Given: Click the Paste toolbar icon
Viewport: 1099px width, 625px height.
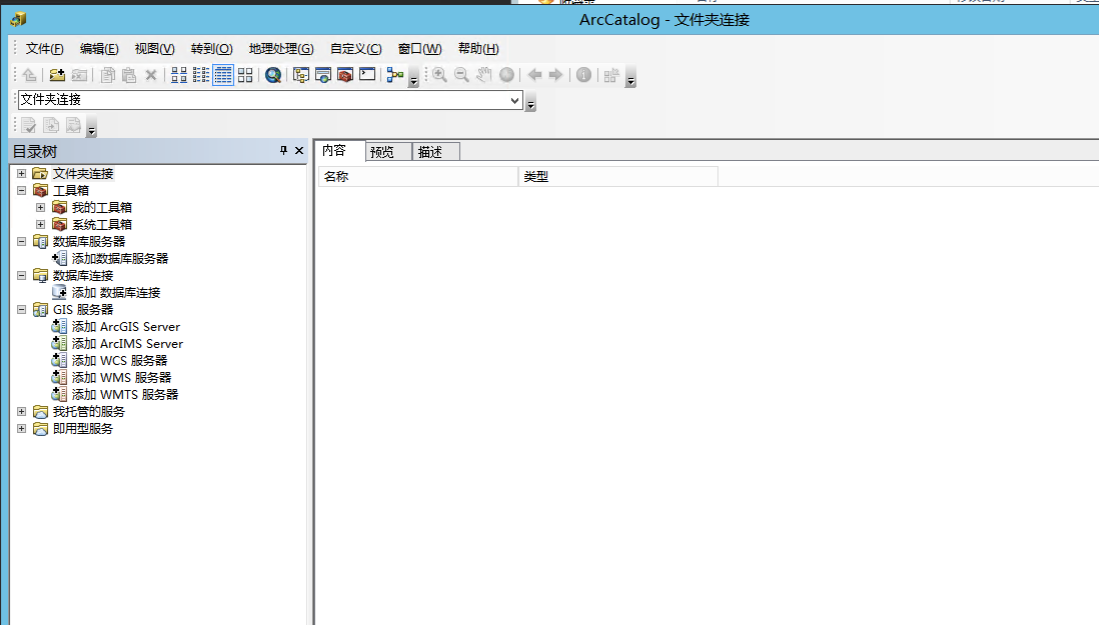Looking at the screenshot, I should click(x=129, y=75).
